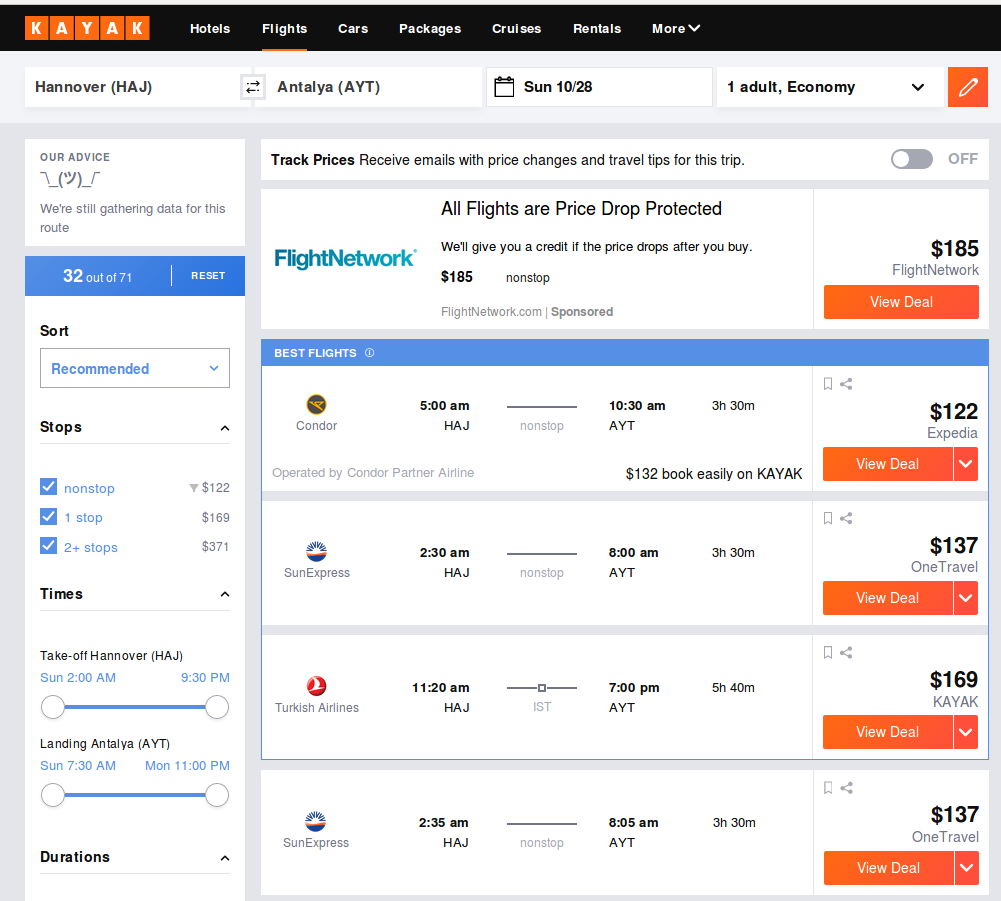
Task: Swap origin and destination airports
Action: pyautogui.click(x=253, y=87)
